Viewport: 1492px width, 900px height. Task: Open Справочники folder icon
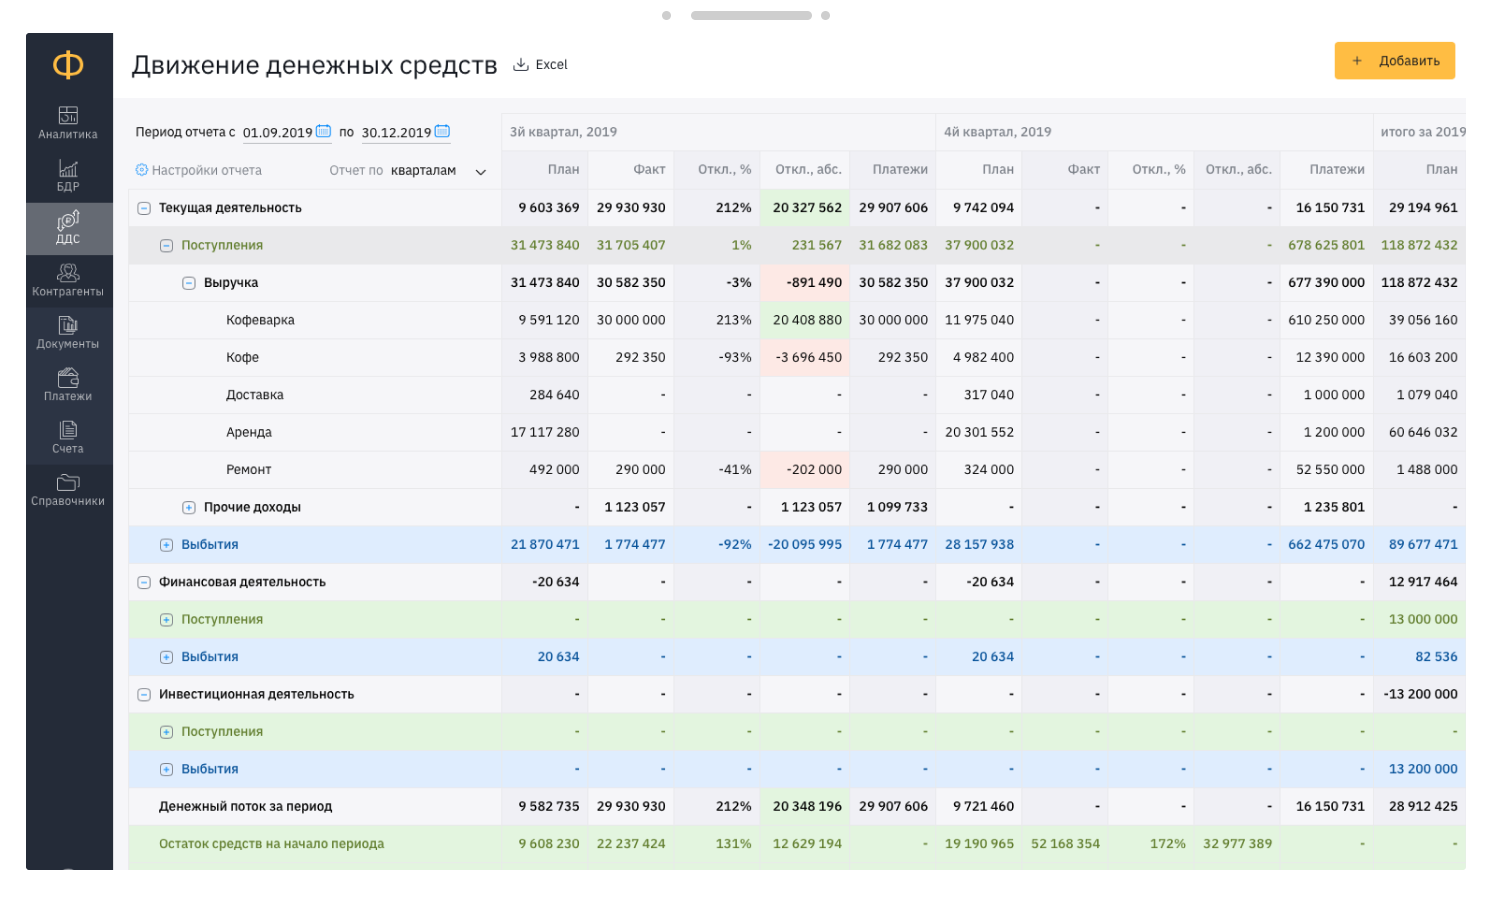(x=68, y=483)
